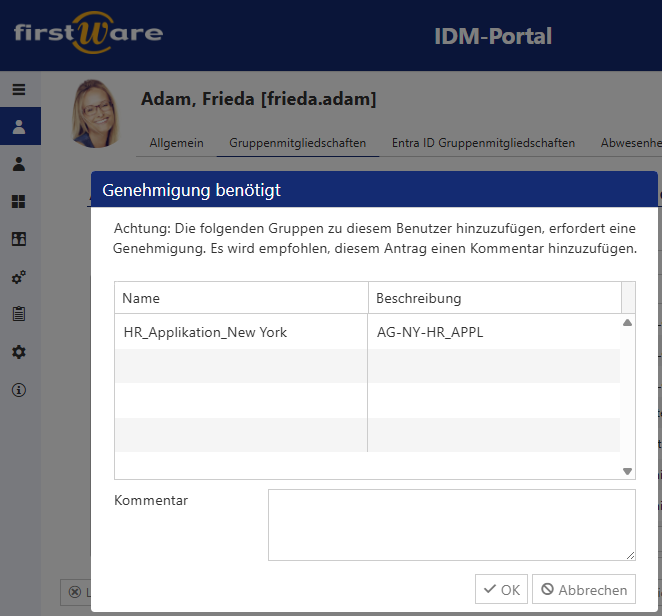Screen dimensions: 662x616
Task: Click the Name column header
Action: point(241,298)
